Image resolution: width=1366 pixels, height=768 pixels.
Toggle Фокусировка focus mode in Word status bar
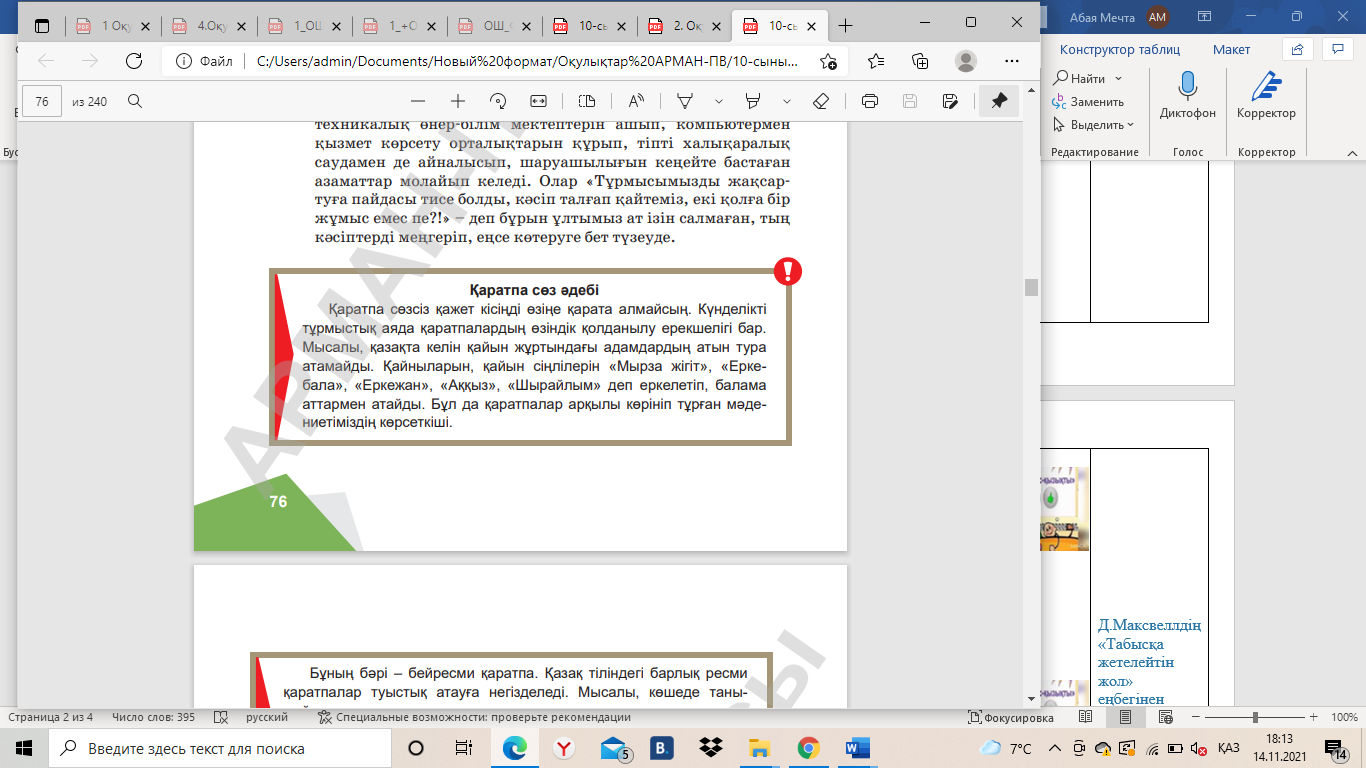pyautogui.click(x=1011, y=717)
